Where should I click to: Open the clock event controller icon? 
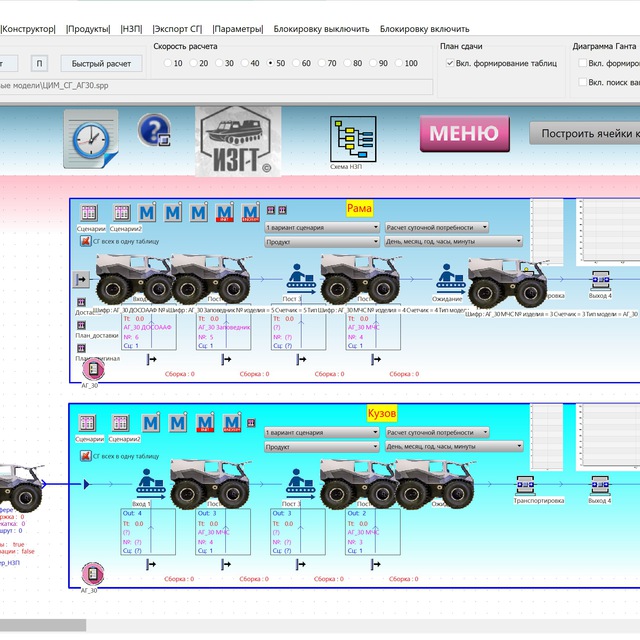[x=91, y=139]
